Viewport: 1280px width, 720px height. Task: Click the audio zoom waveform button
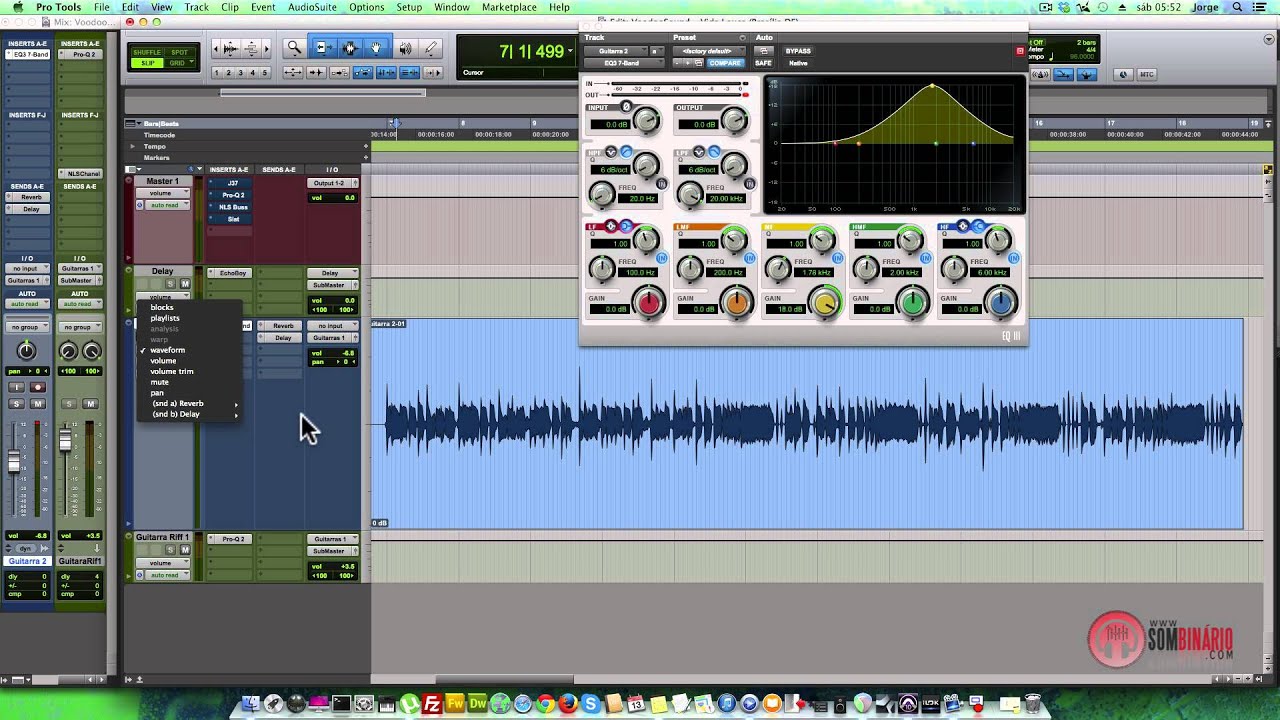[x=230, y=48]
